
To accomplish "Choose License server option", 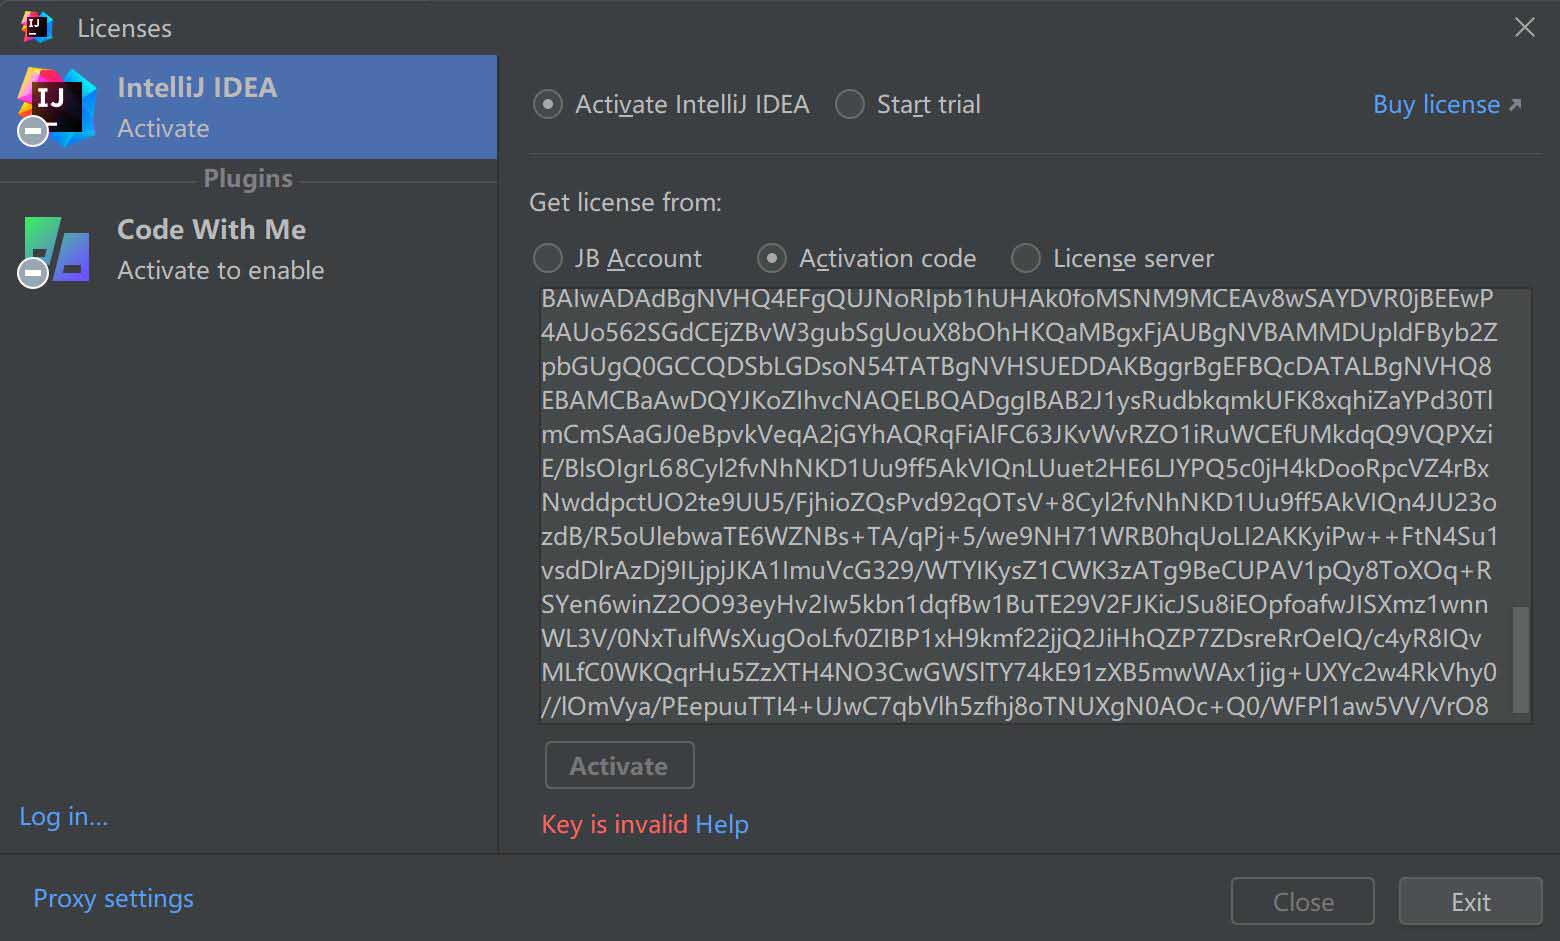I will coord(1026,258).
